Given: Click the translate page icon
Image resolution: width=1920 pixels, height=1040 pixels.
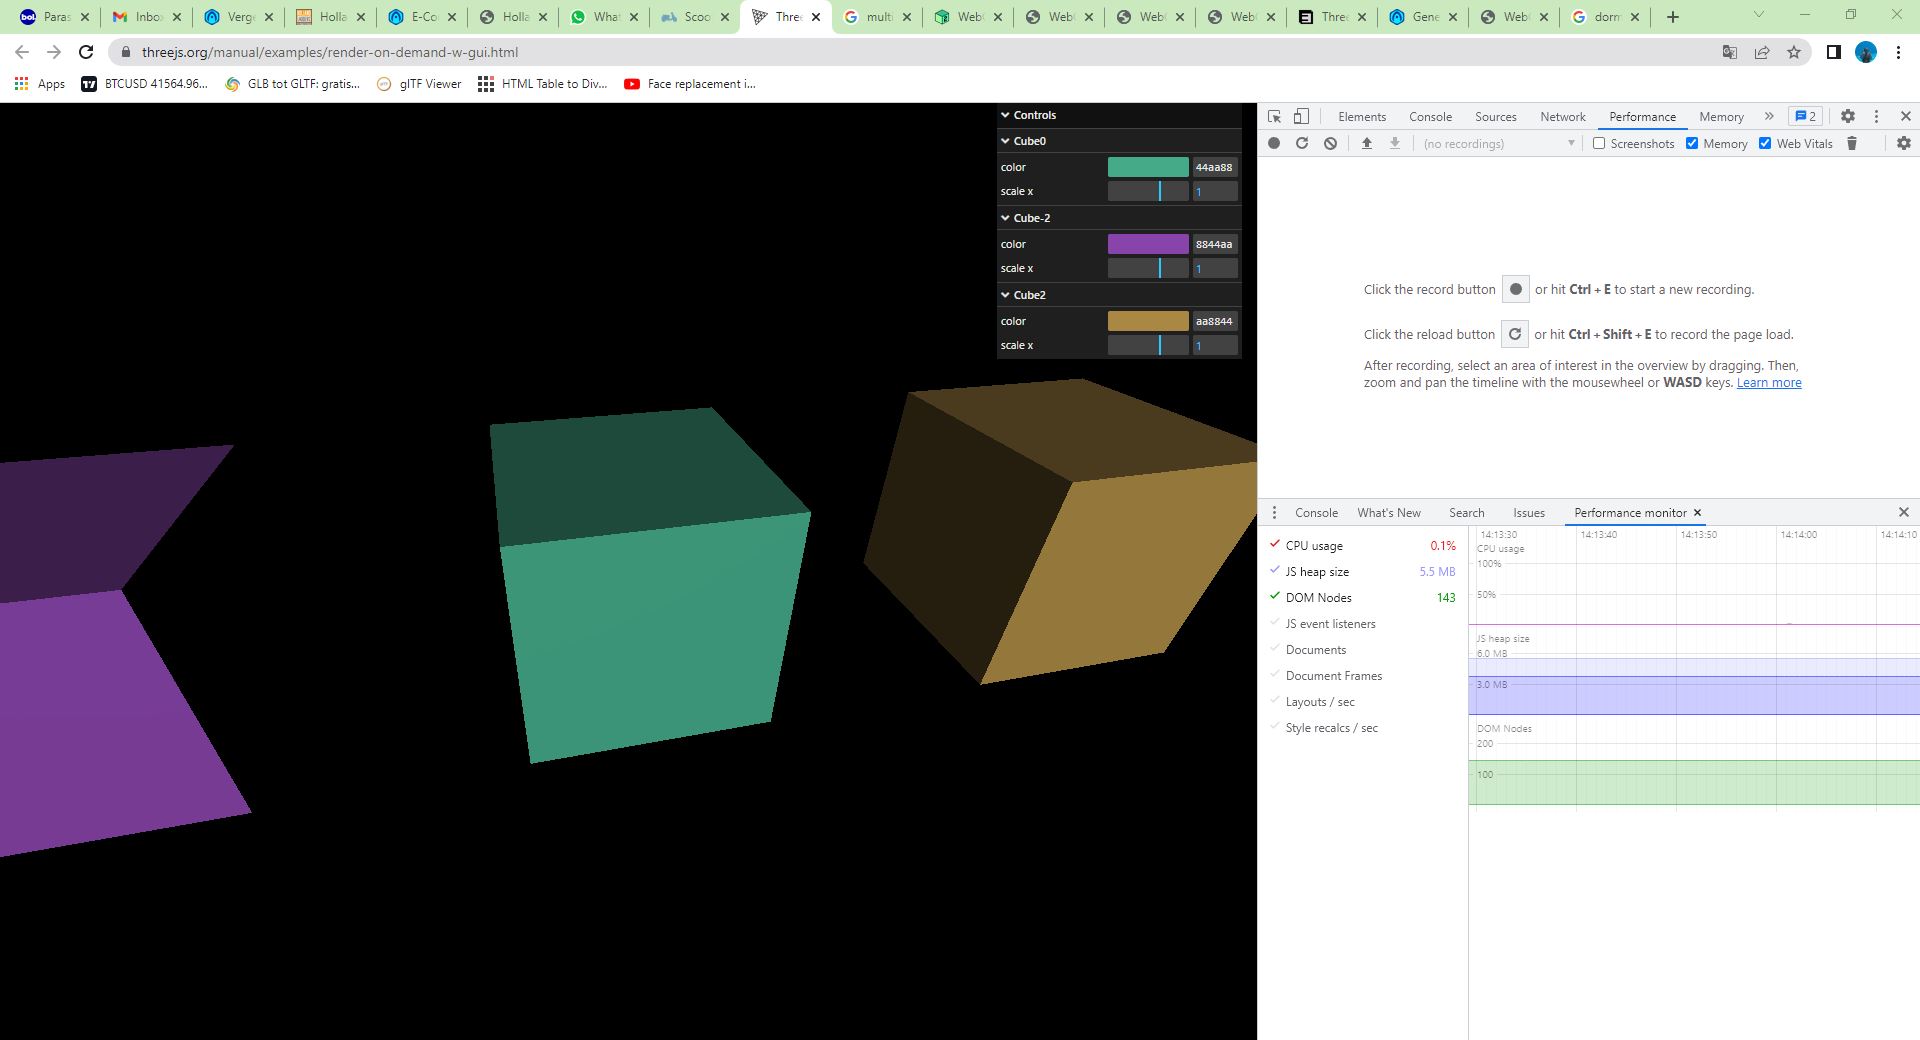Looking at the screenshot, I should click(1730, 52).
